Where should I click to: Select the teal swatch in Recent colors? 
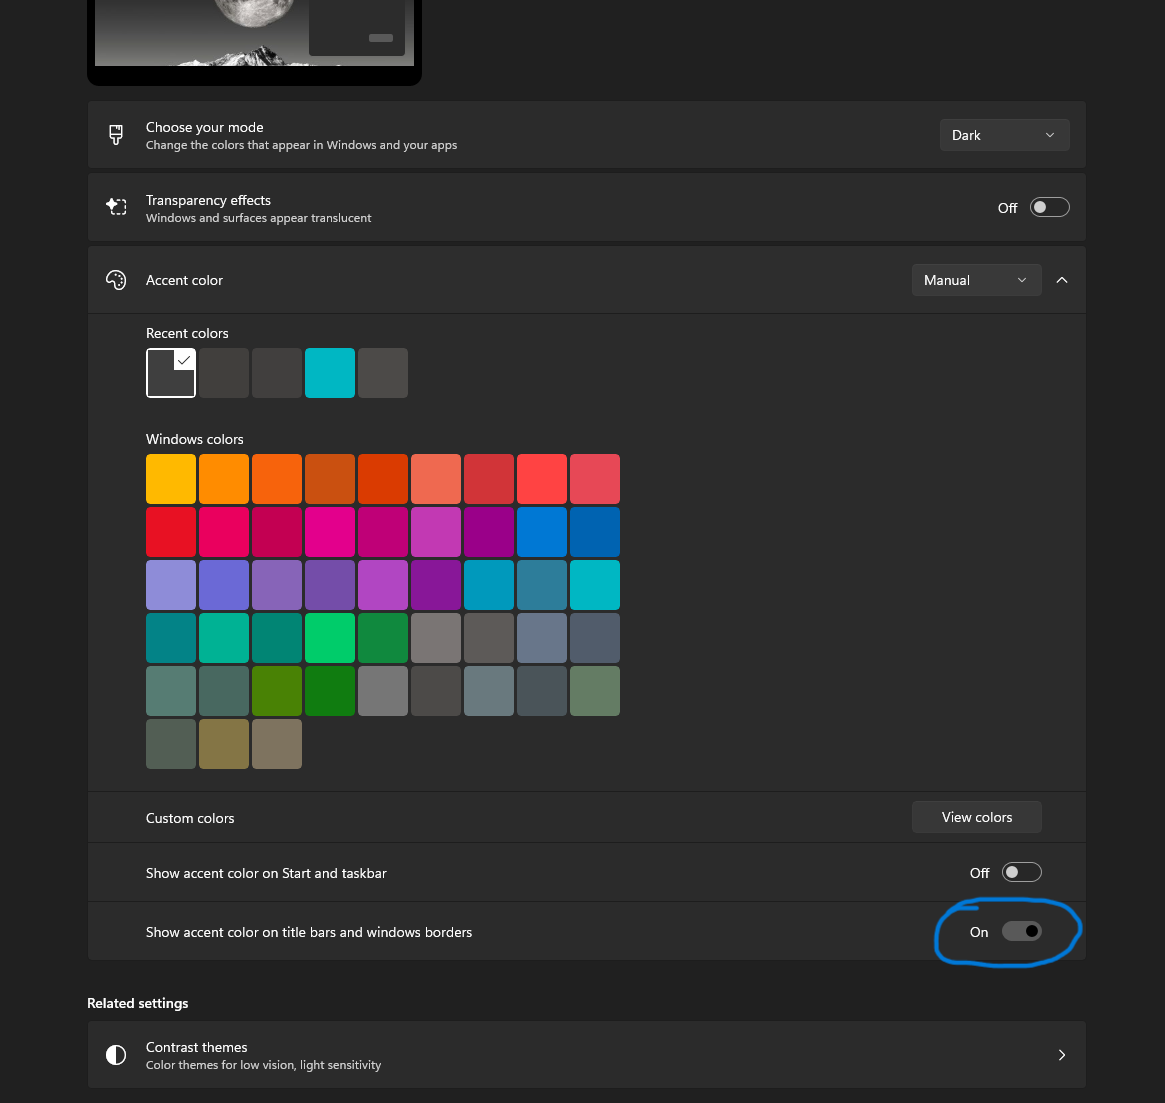coord(330,373)
